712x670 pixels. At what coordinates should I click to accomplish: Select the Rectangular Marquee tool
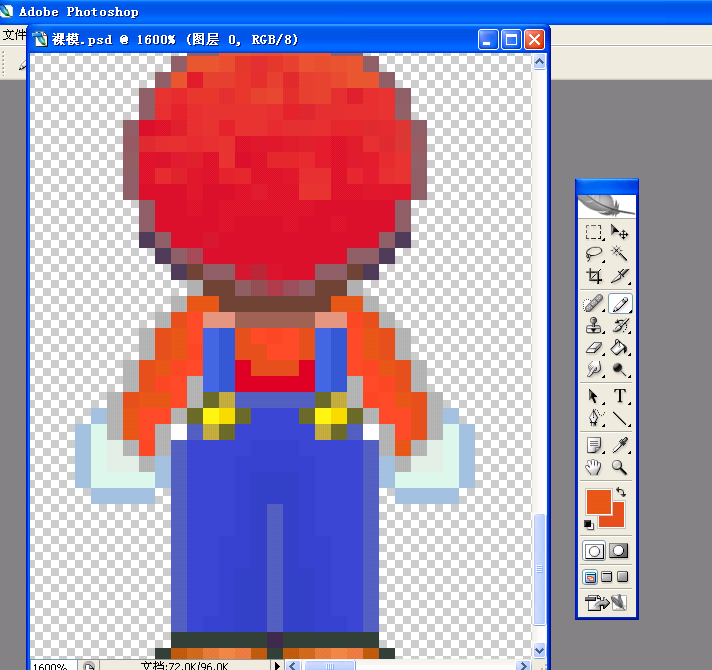pos(593,232)
